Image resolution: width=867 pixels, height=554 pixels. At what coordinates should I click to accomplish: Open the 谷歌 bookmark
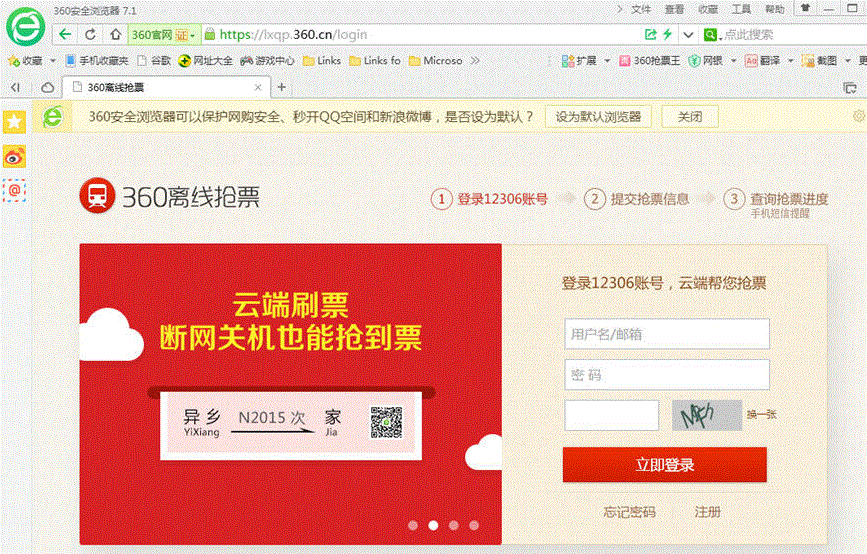coord(154,60)
